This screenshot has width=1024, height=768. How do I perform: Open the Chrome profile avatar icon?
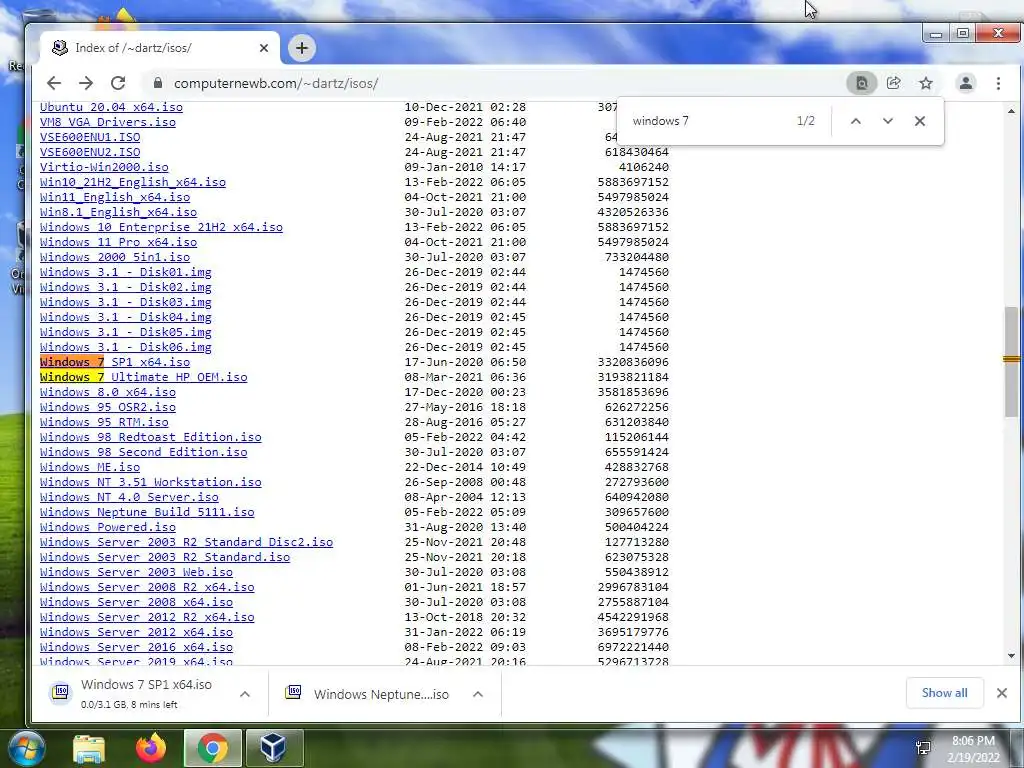click(x=966, y=83)
